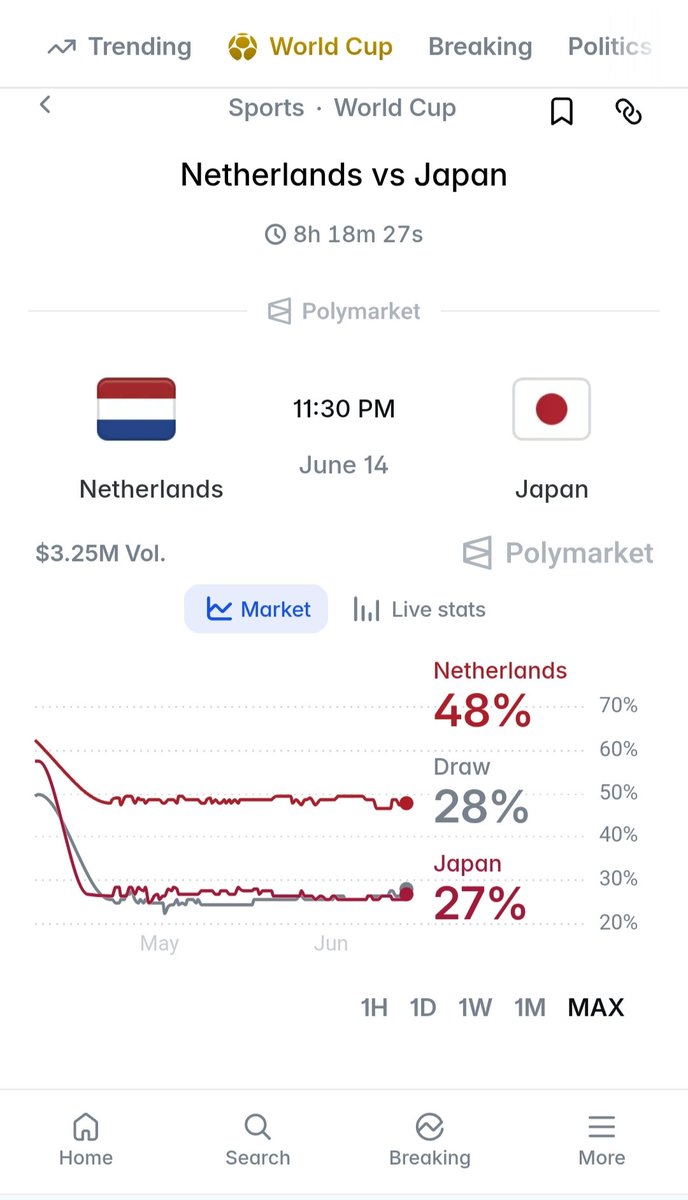This screenshot has height=1200, width=688.
Task: Select the 1W chart range
Action: click(475, 1007)
